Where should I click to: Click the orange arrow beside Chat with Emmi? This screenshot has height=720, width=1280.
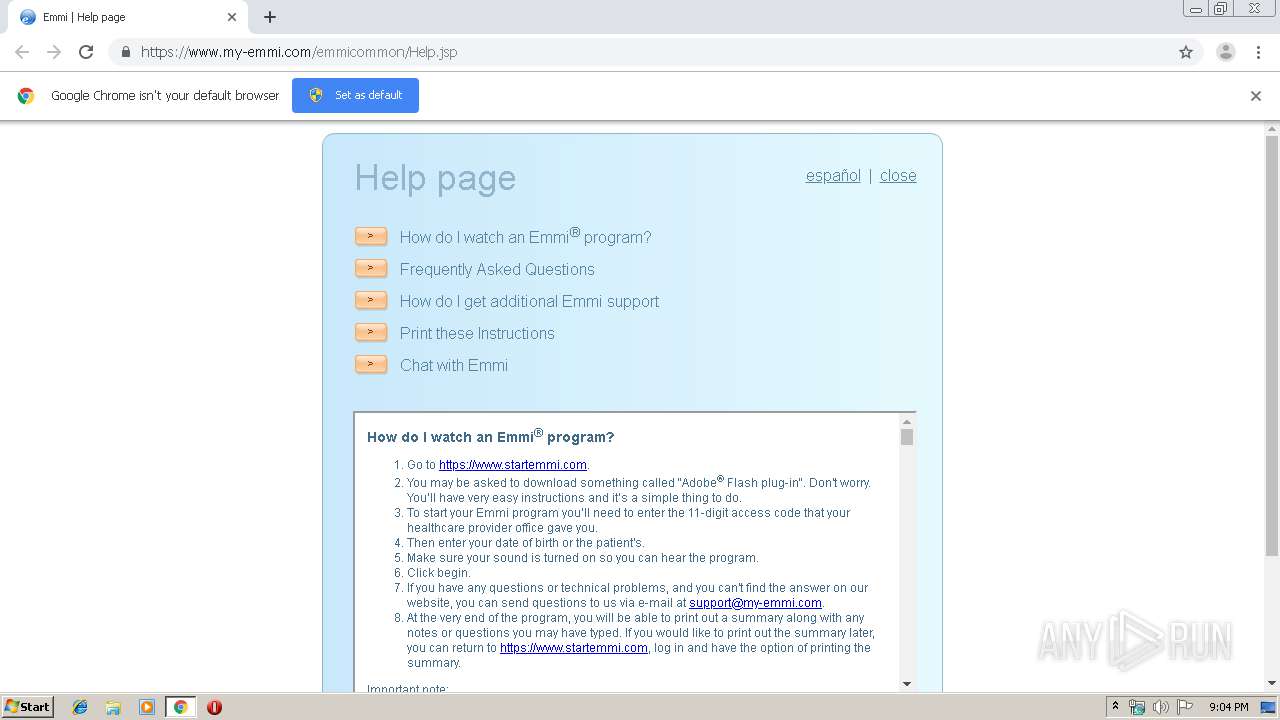click(x=371, y=365)
